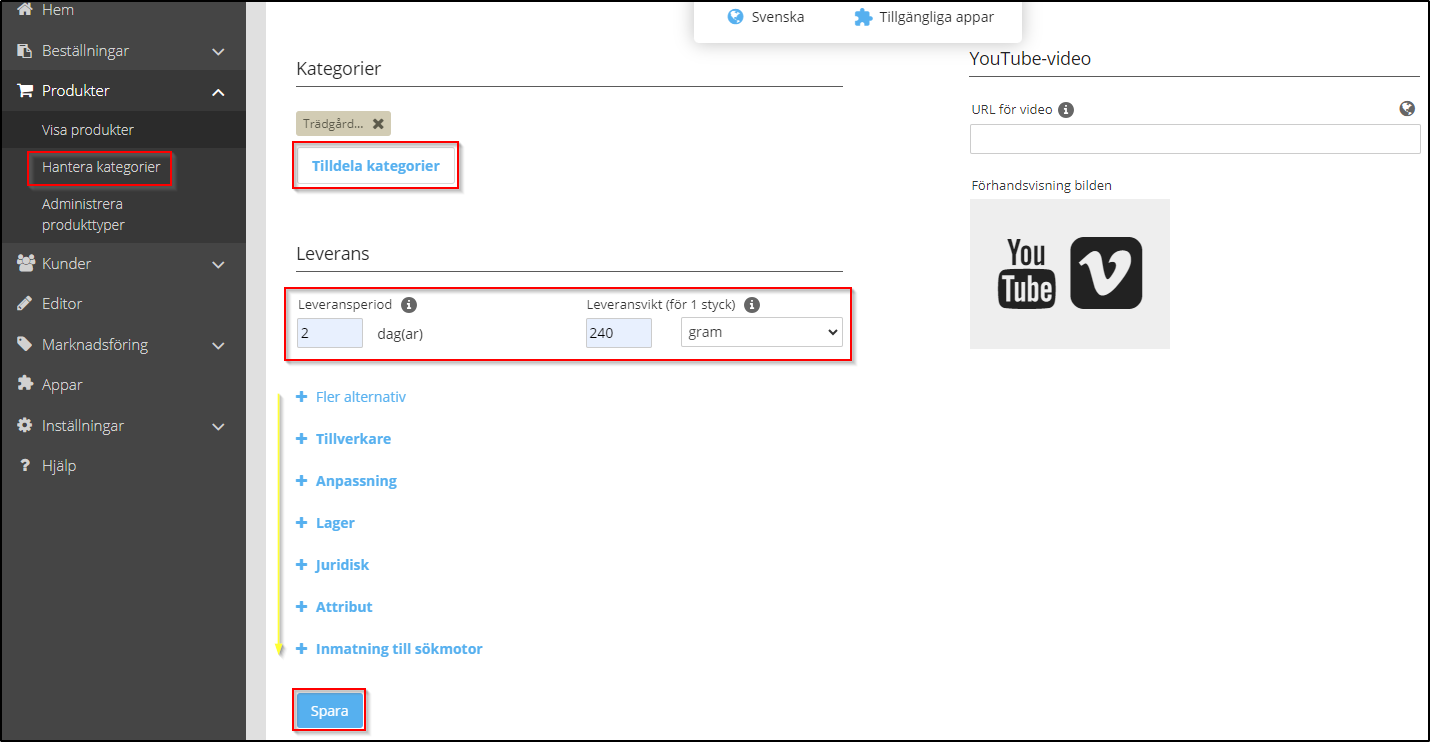Go to Visa produkter in the sidebar
Viewport: 1430px width, 742px height.
[88, 130]
